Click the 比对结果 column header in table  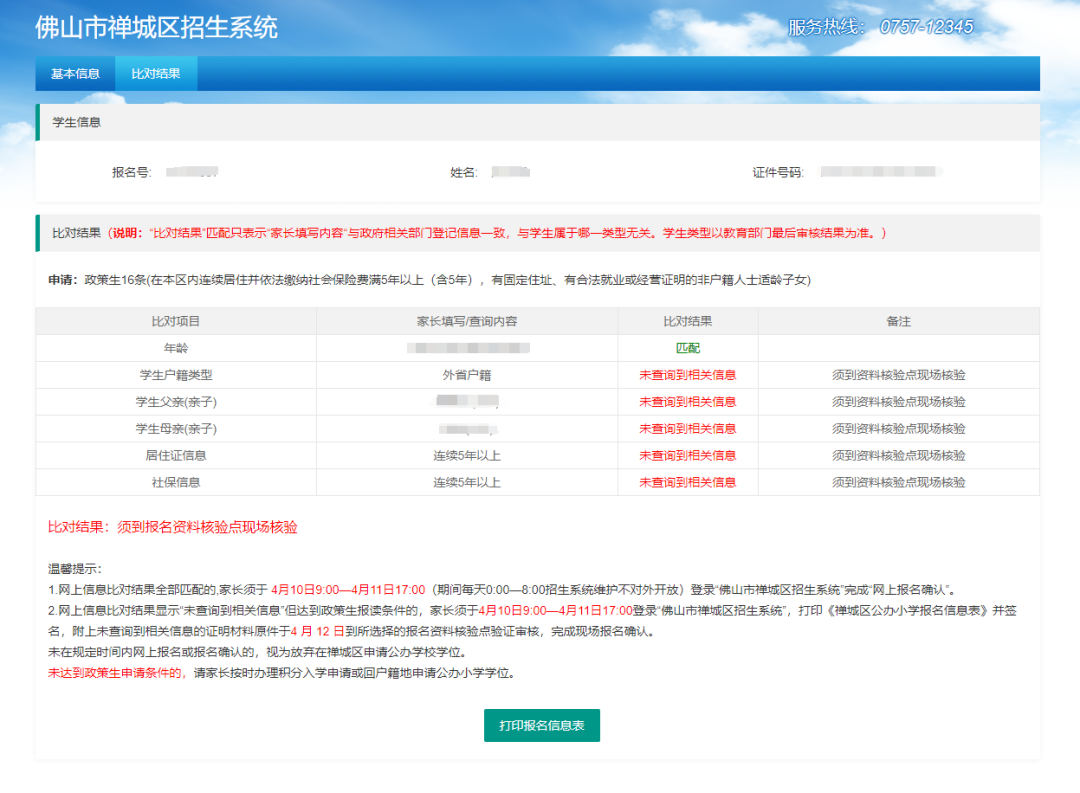[x=687, y=321]
